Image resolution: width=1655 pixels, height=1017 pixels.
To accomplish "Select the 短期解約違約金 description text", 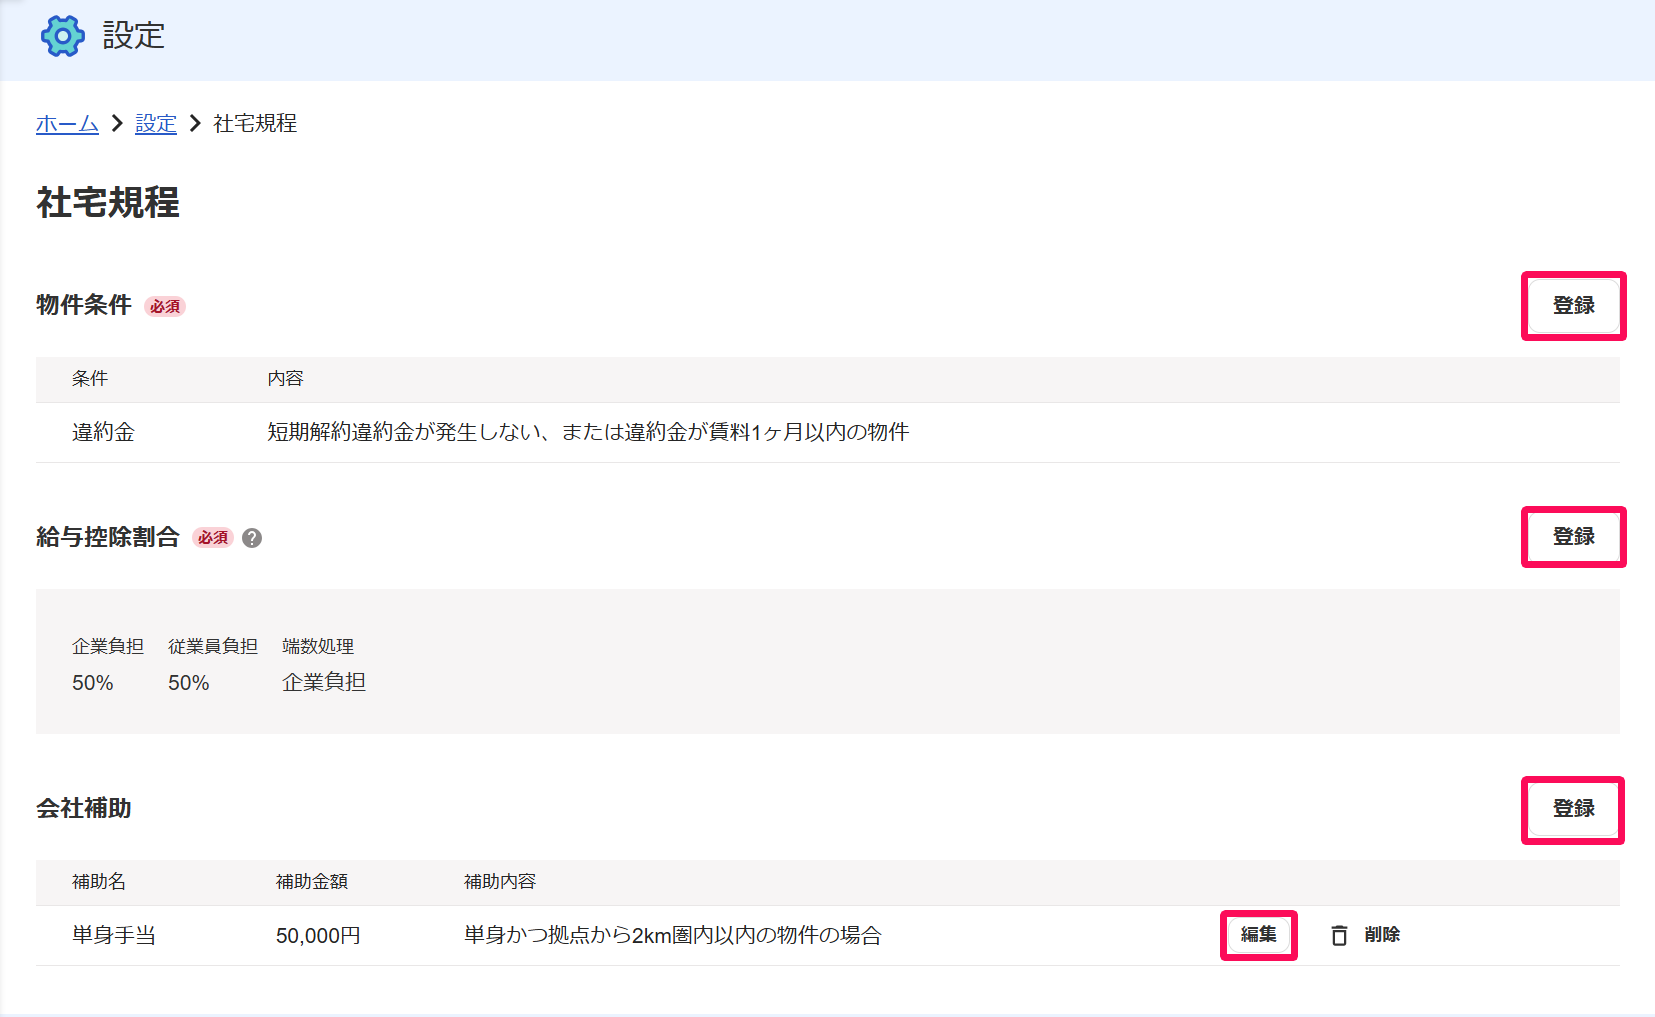I will 588,432.
